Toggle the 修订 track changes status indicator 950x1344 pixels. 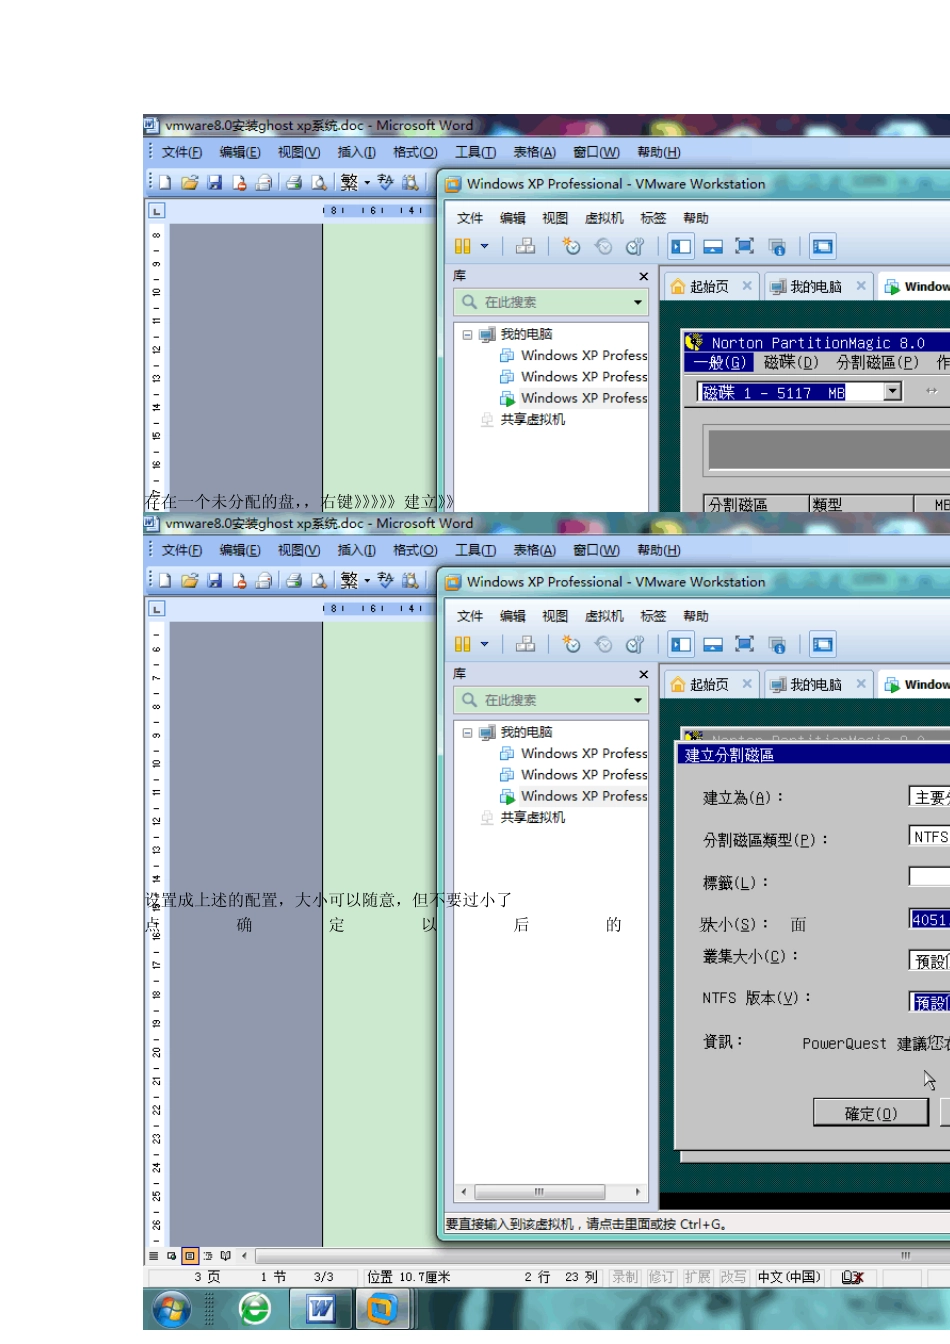click(x=661, y=1277)
